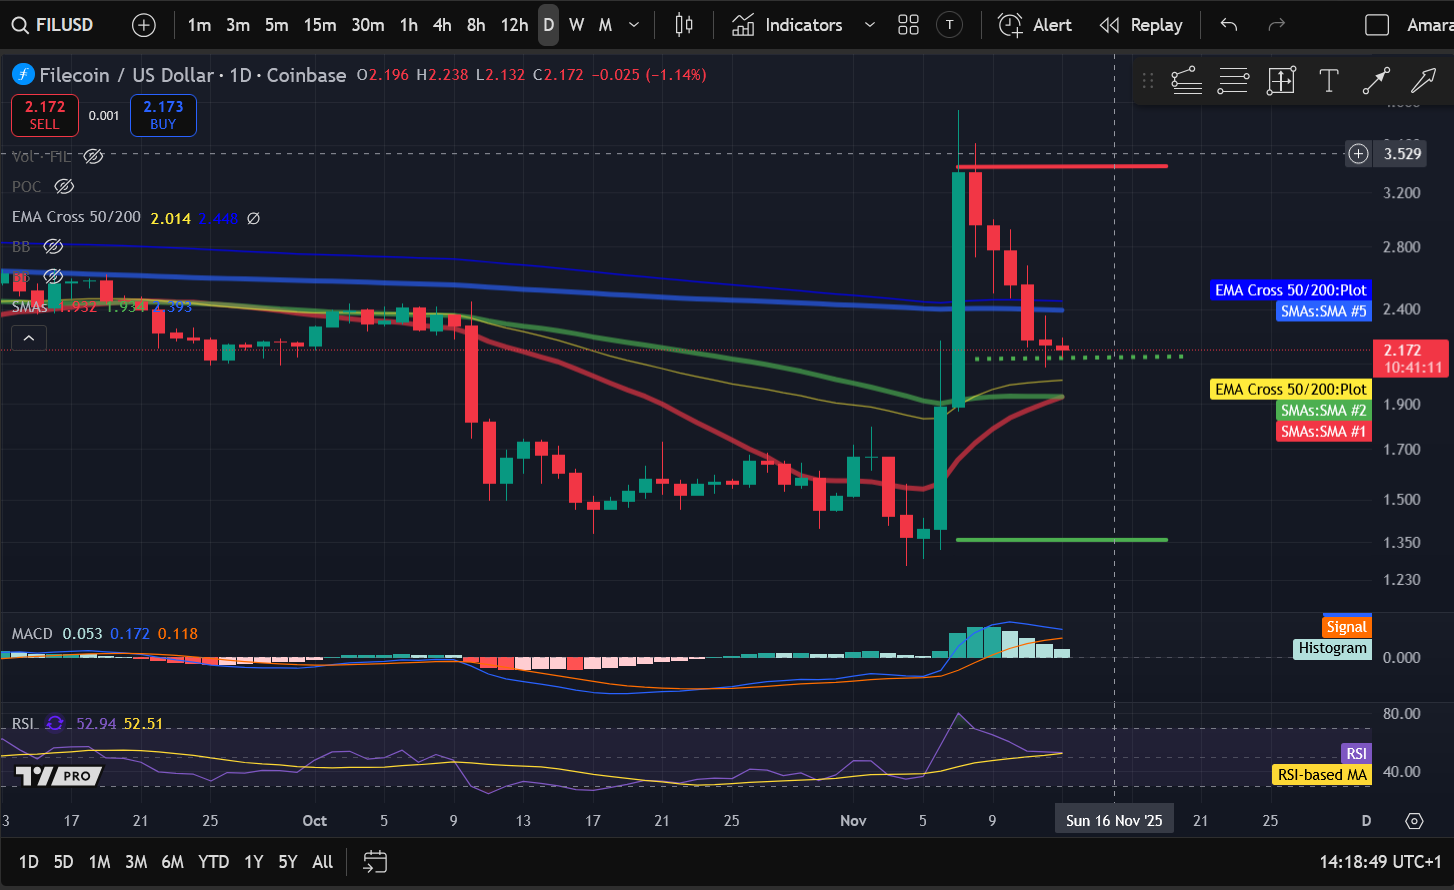Viewport: 1454px width, 890px height.
Task: Select the daily D timeframe
Action: (x=548, y=25)
